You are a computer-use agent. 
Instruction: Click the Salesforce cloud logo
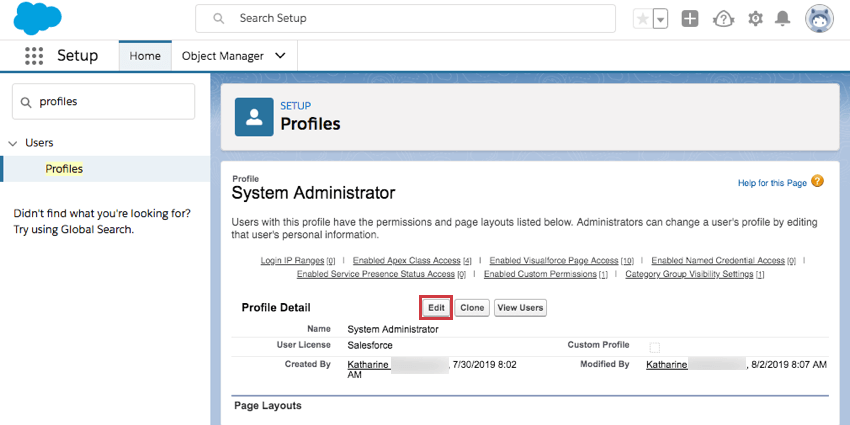coord(38,19)
